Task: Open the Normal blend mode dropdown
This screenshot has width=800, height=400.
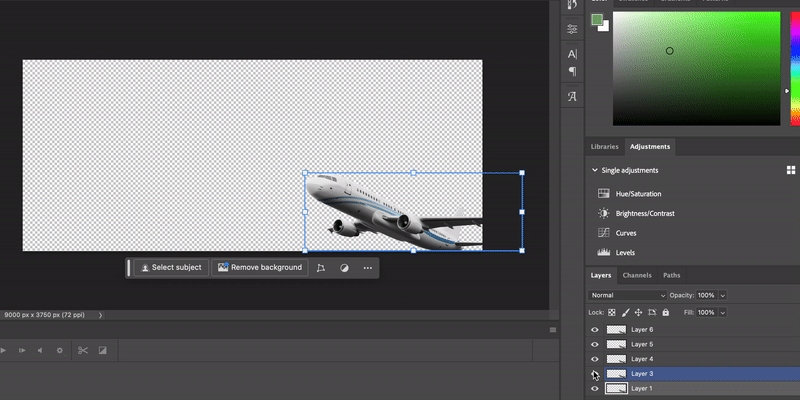Action: click(x=627, y=295)
